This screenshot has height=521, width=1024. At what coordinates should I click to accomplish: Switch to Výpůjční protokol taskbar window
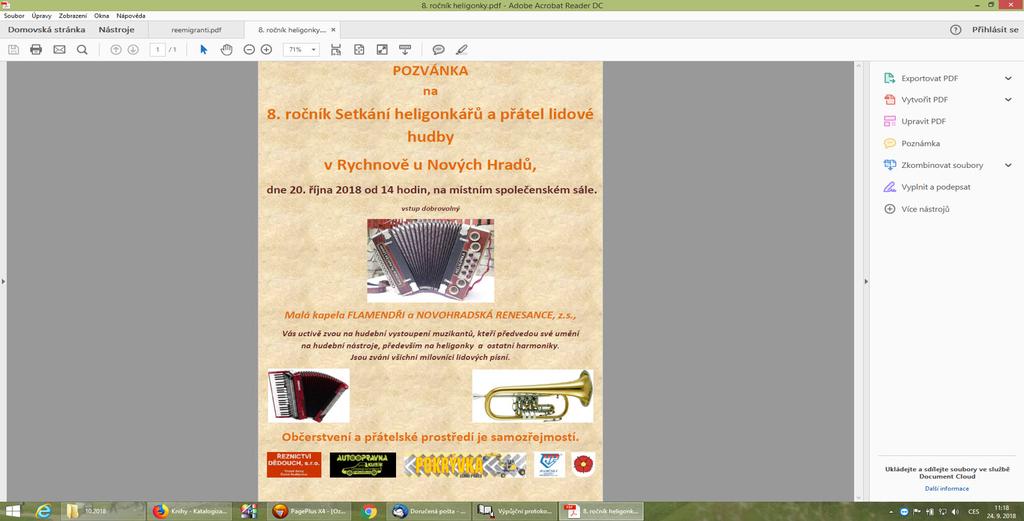click(514, 511)
